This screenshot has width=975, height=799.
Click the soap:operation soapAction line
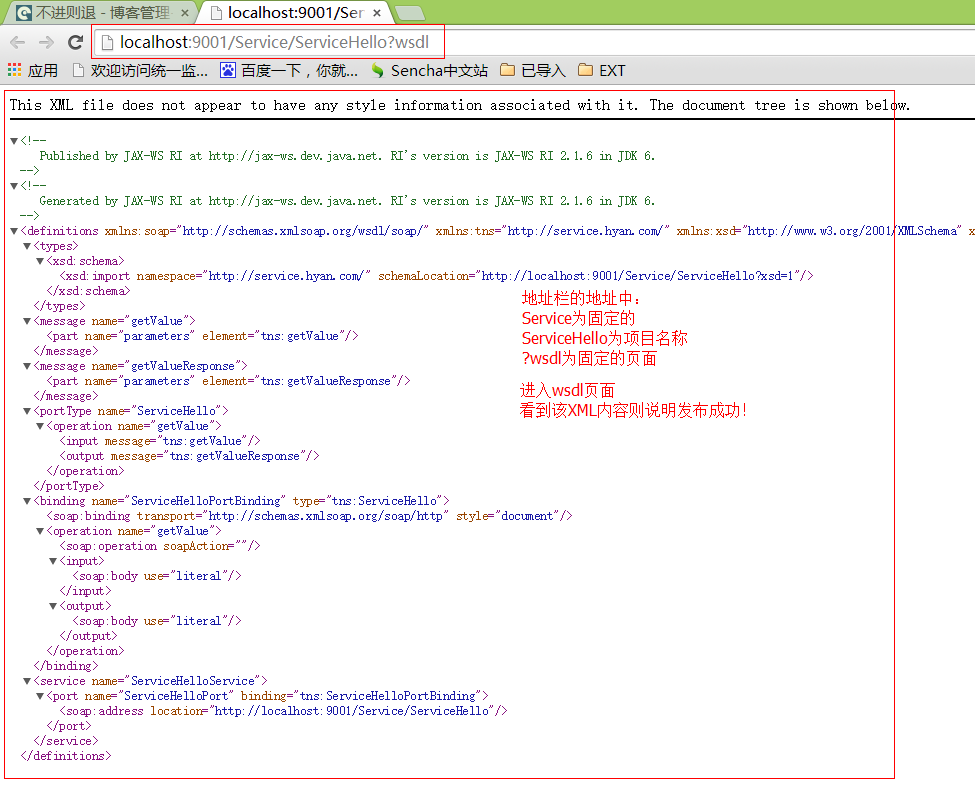coord(160,546)
